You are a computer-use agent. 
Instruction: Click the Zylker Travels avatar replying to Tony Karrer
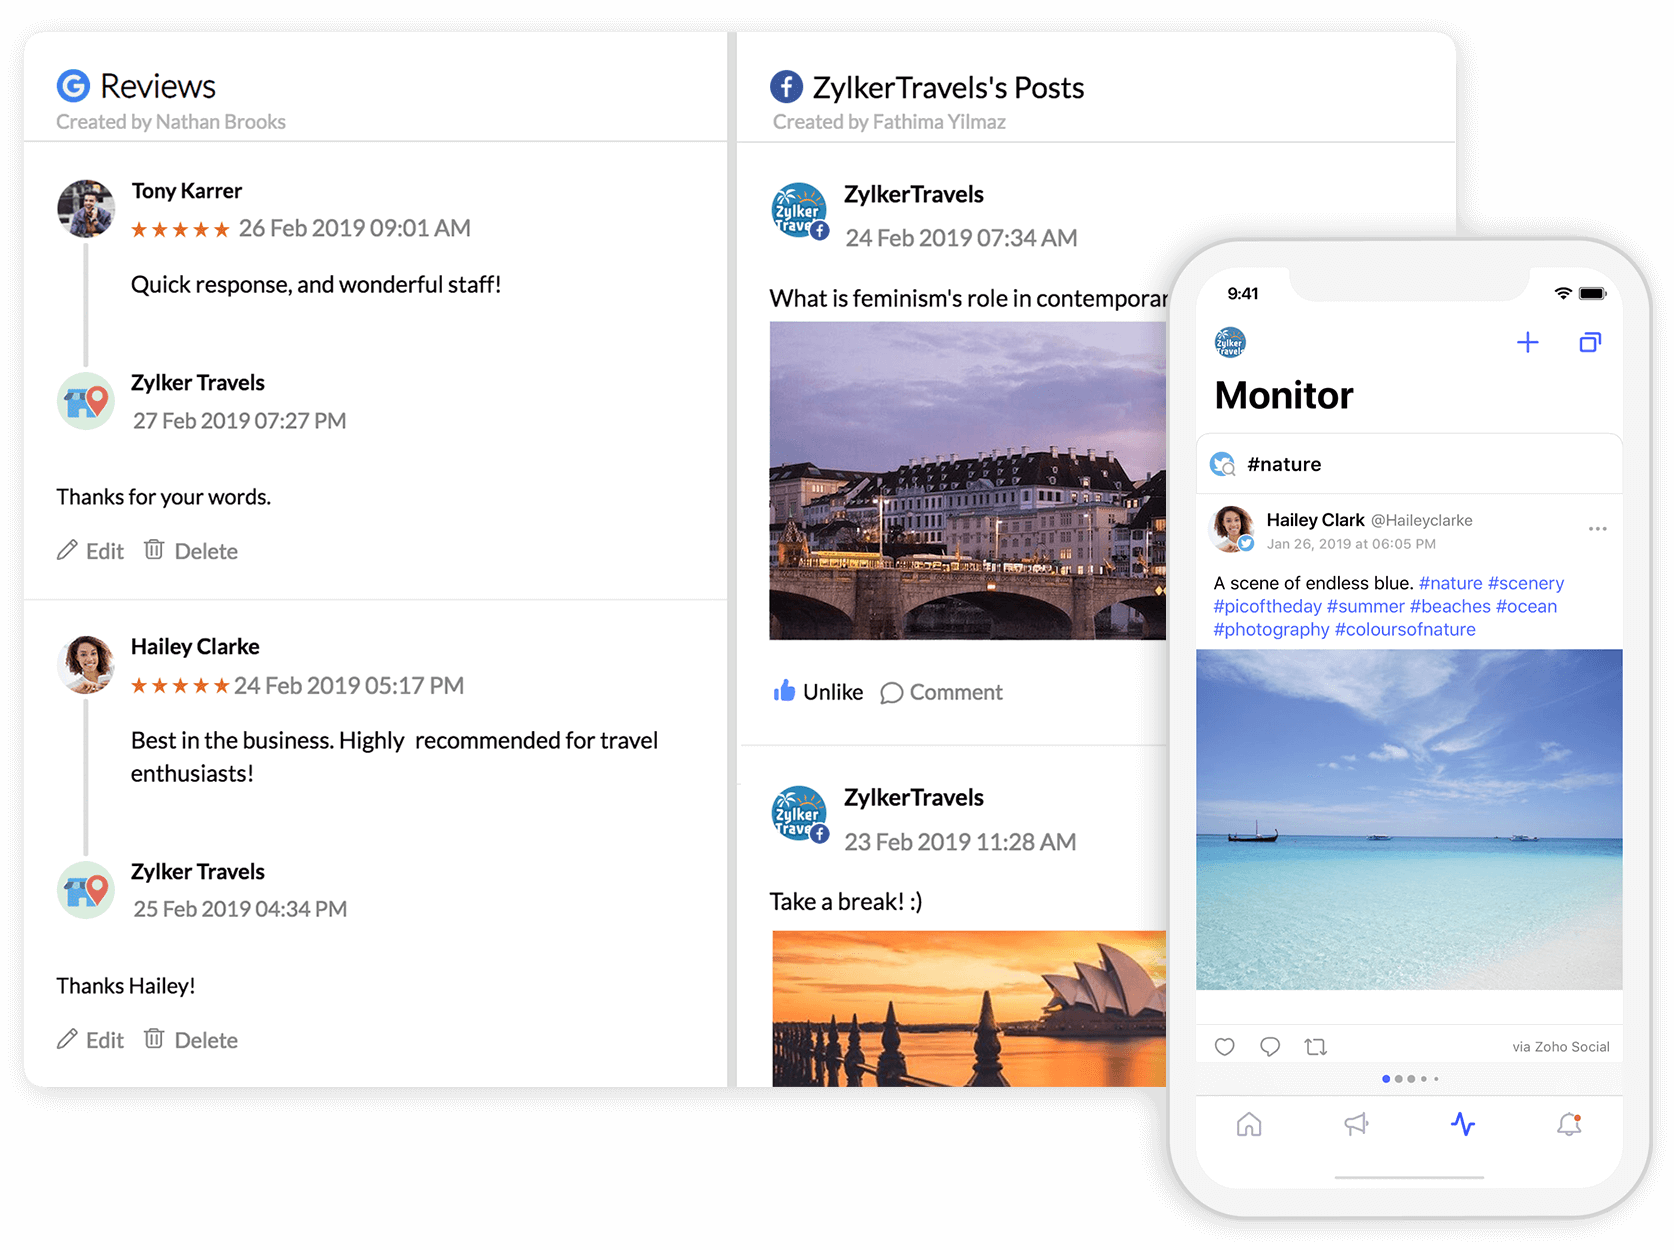tap(86, 401)
